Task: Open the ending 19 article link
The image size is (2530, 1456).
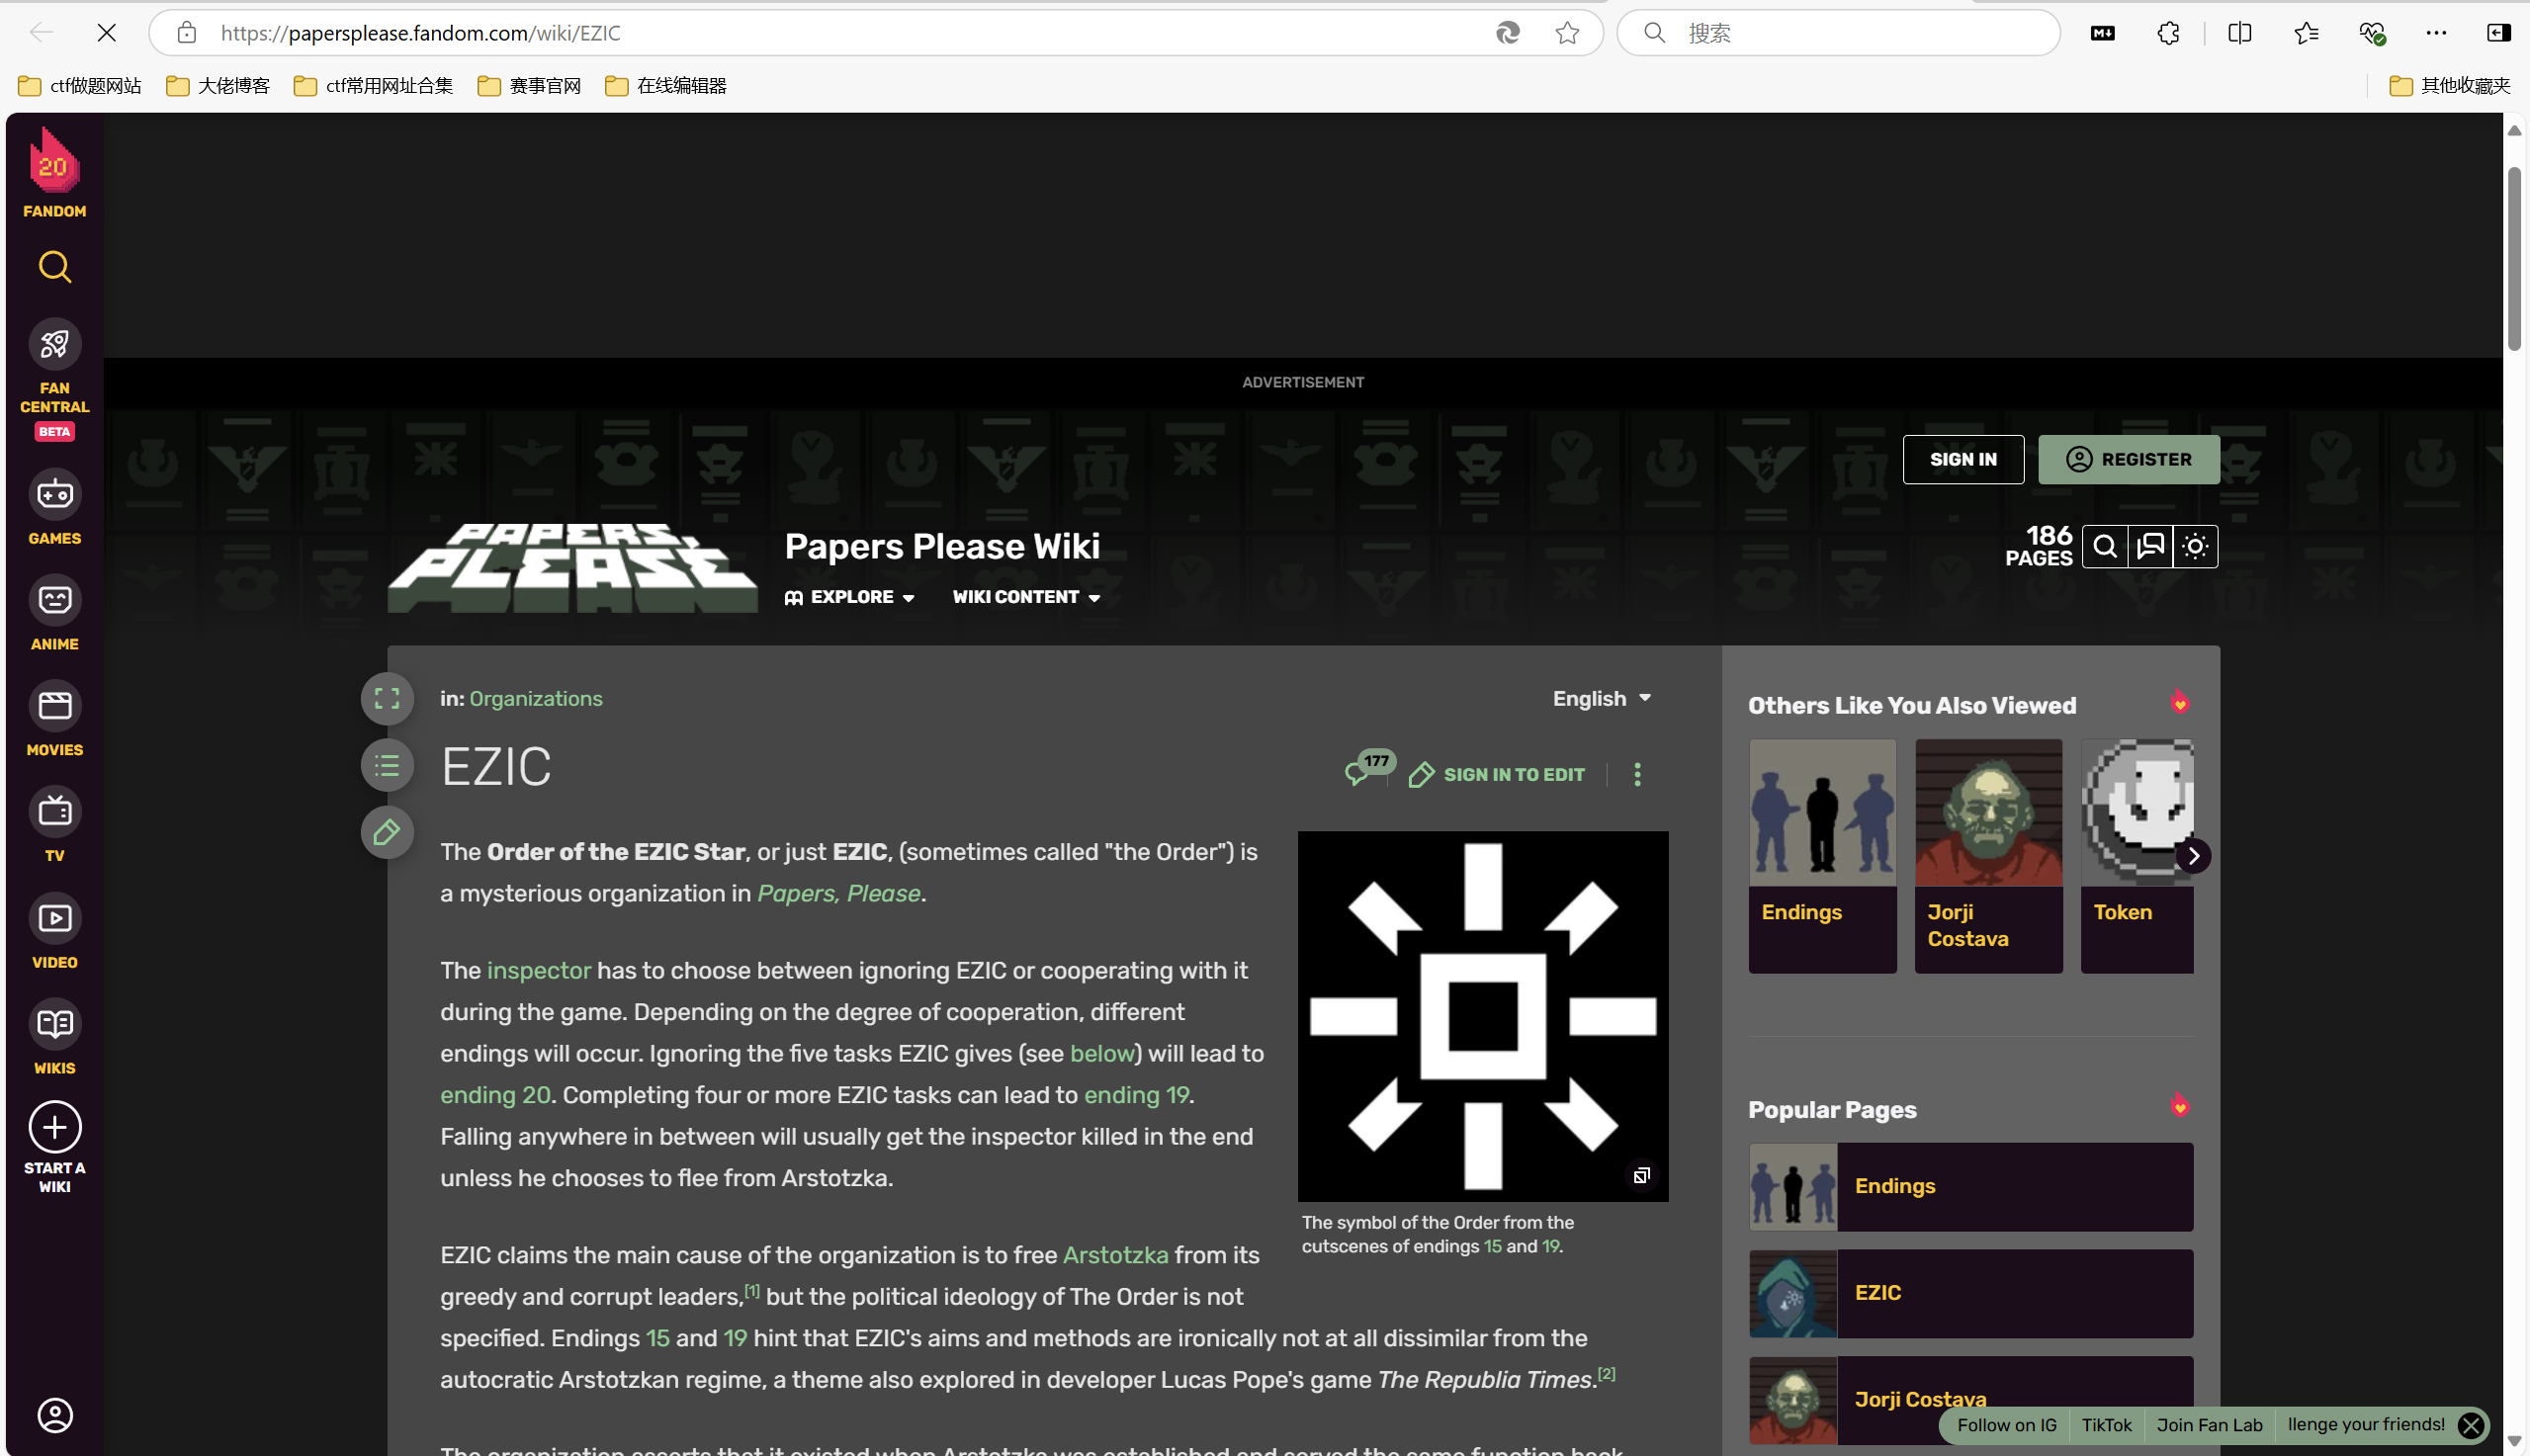Action: point(1136,1095)
